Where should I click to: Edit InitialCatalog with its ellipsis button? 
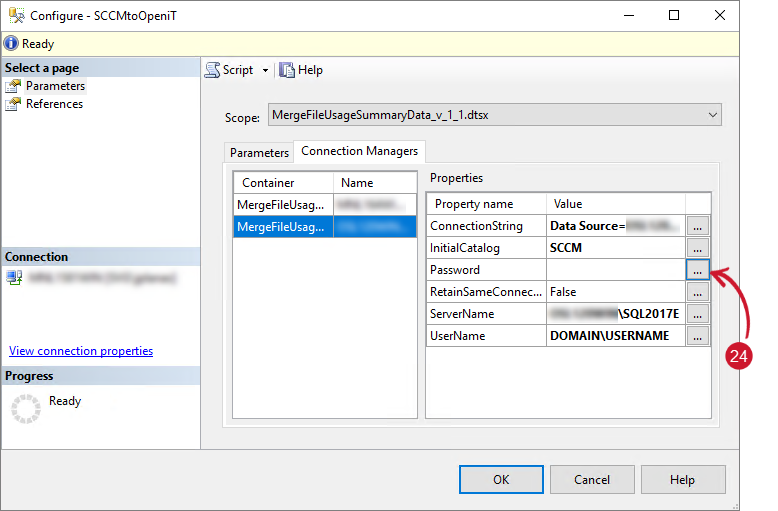coord(698,248)
